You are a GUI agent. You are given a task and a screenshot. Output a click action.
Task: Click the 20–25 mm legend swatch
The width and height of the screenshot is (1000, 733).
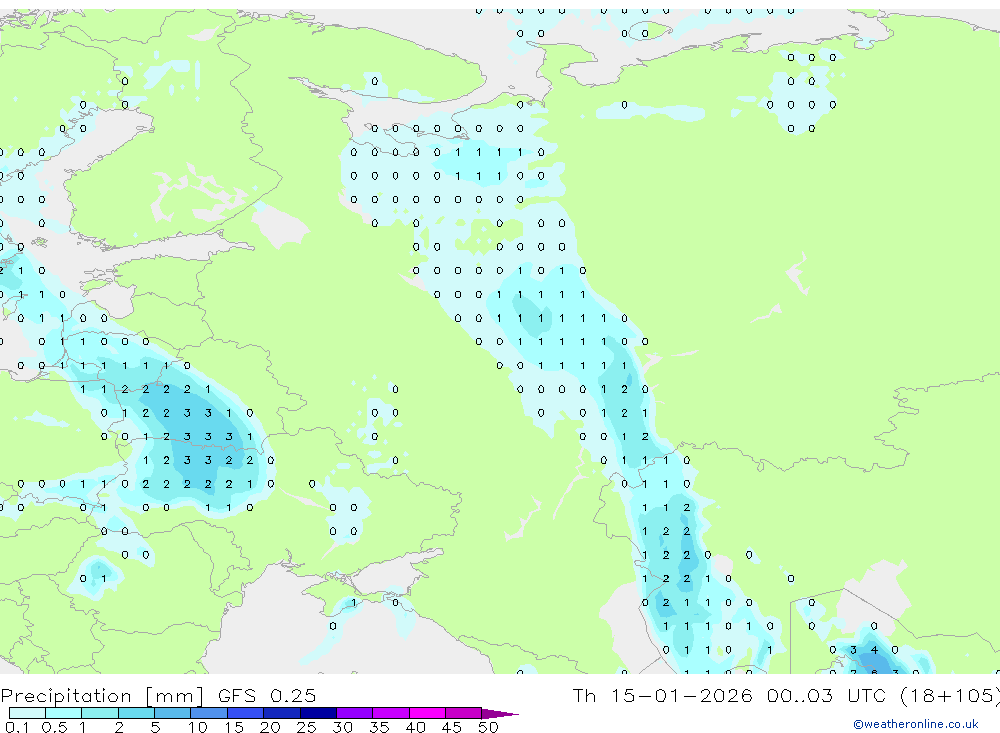point(282,713)
